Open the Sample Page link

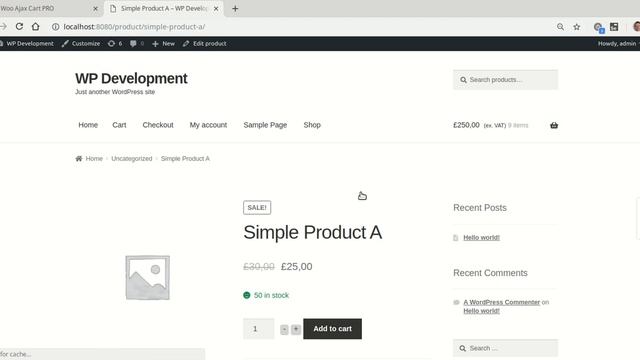tap(265, 125)
